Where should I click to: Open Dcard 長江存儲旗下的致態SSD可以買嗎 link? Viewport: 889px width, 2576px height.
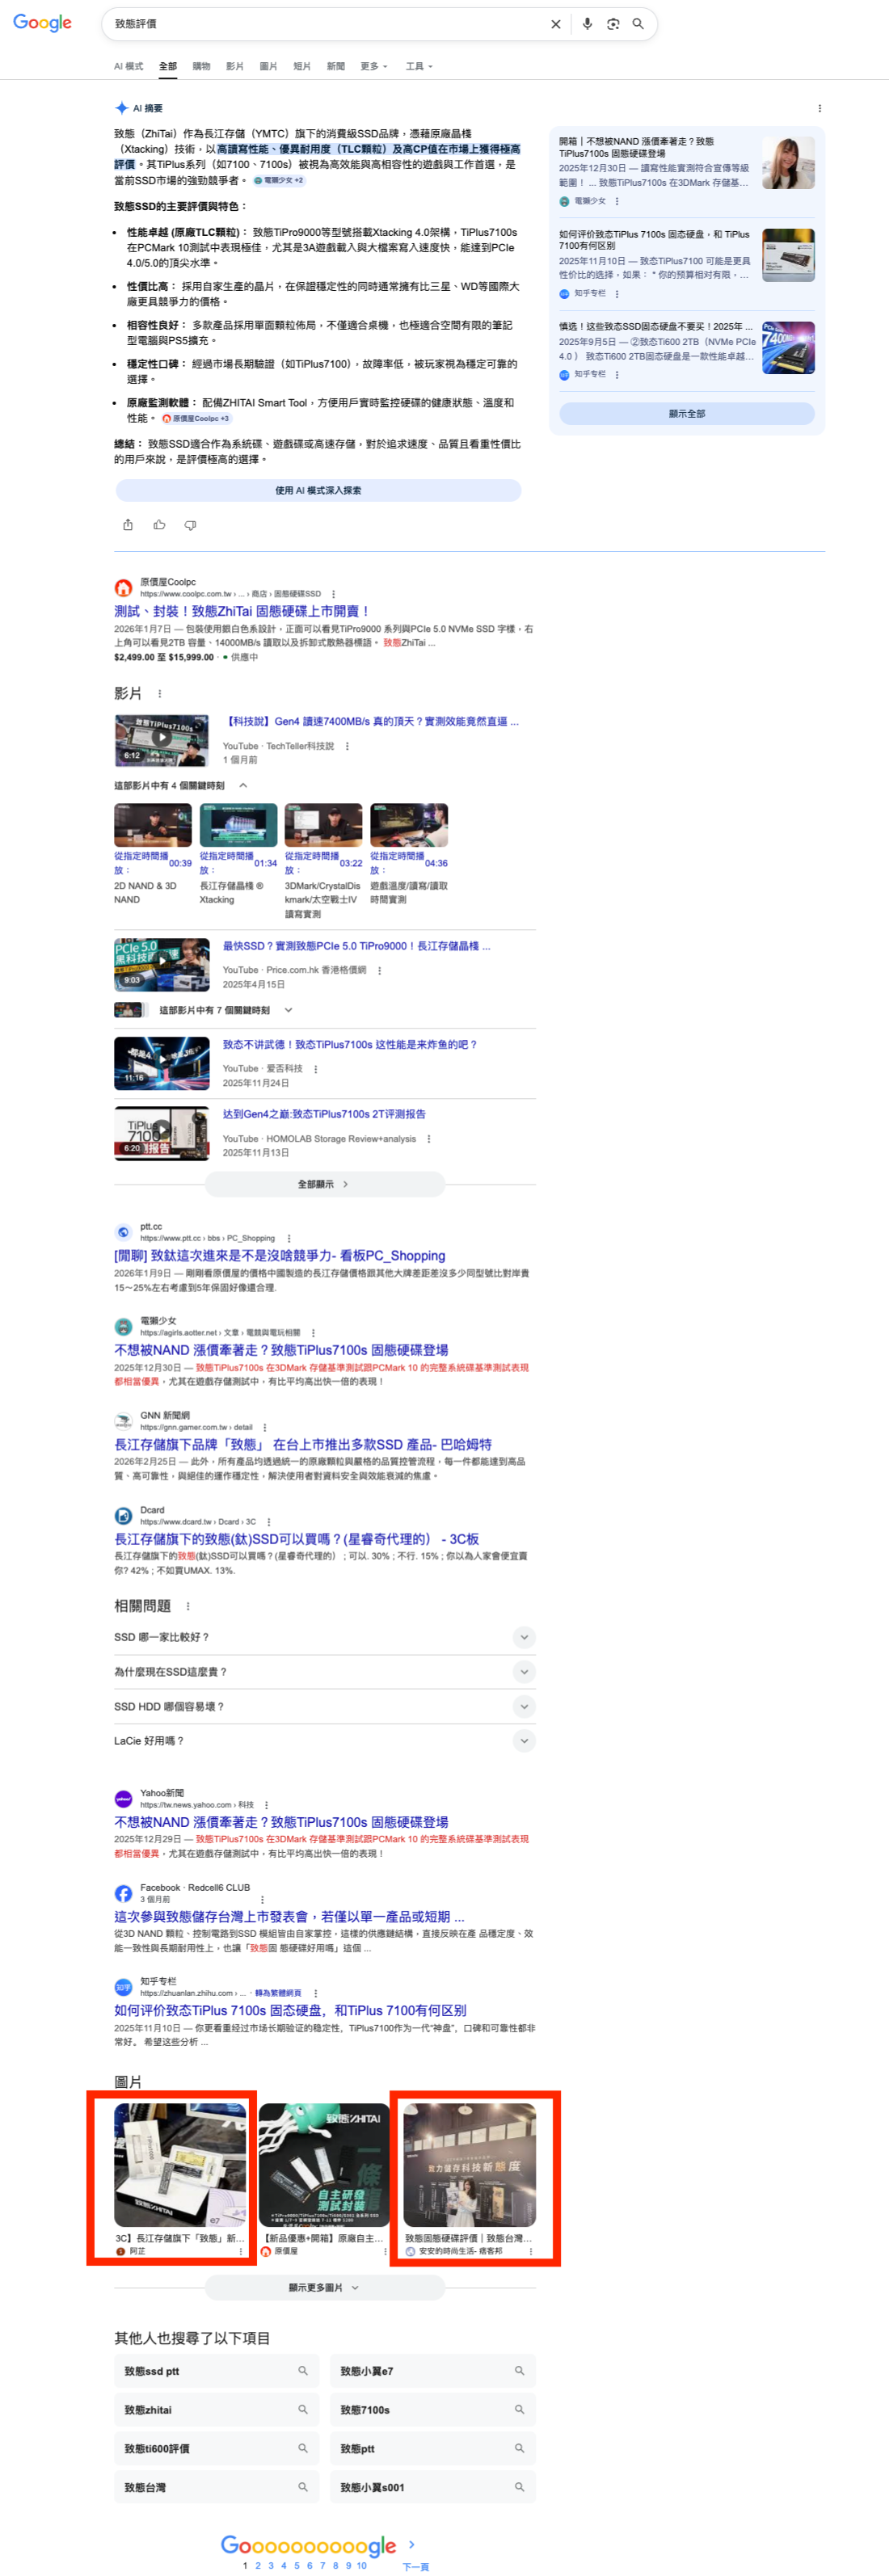[296, 1539]
